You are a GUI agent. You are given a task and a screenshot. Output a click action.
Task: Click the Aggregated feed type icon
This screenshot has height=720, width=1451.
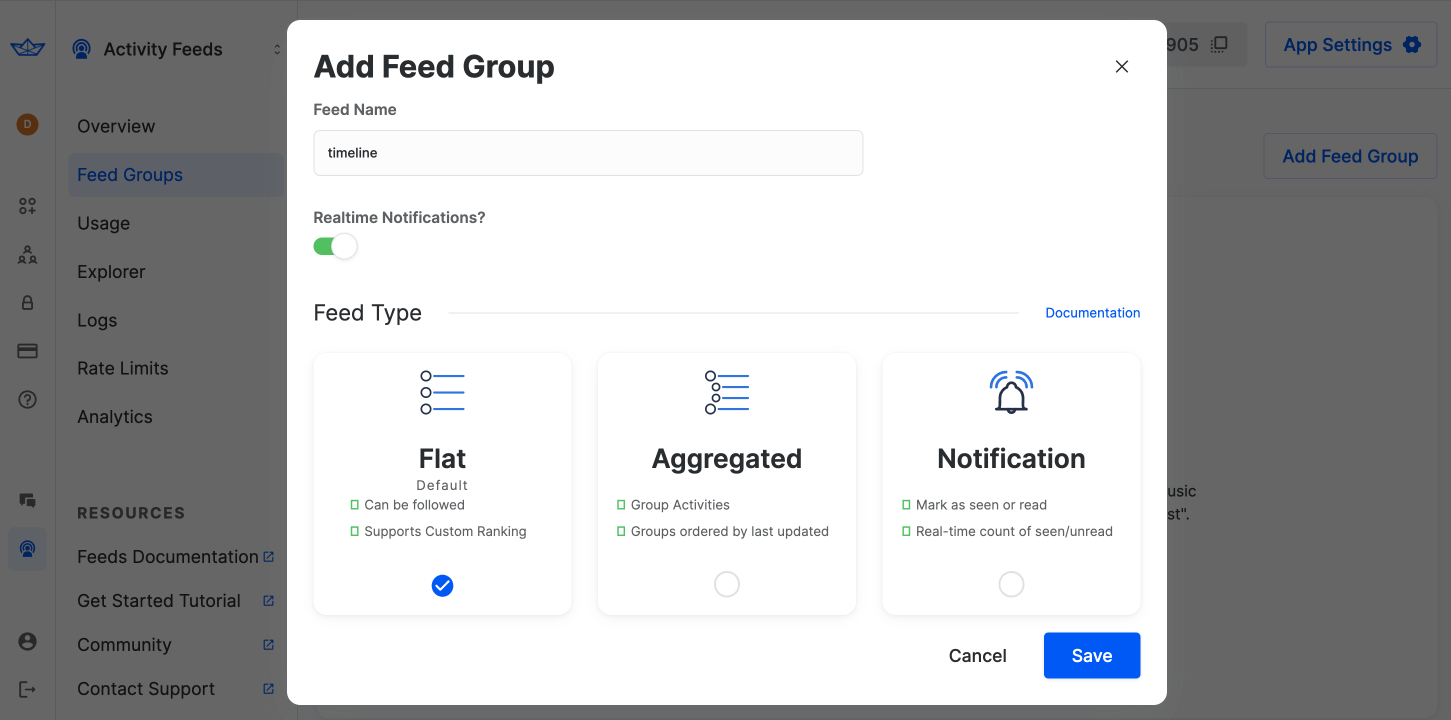(727, 393)
